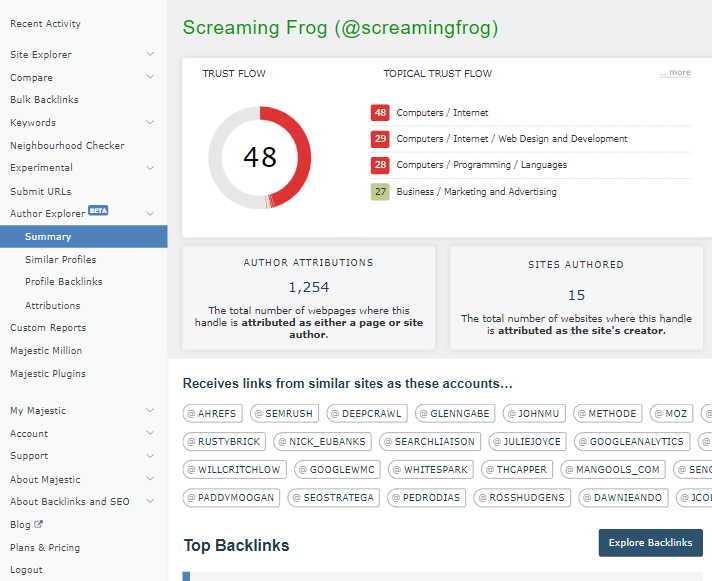Select Similar Profiles in sidebar

61,260
